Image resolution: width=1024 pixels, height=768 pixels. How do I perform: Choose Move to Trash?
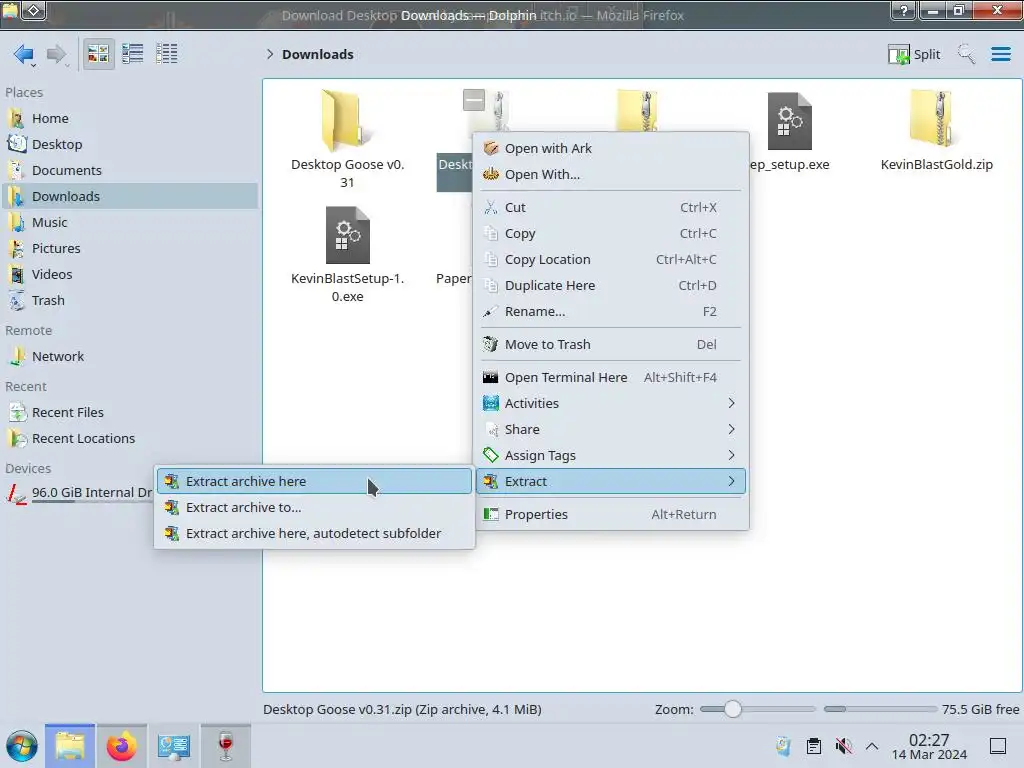612,345
